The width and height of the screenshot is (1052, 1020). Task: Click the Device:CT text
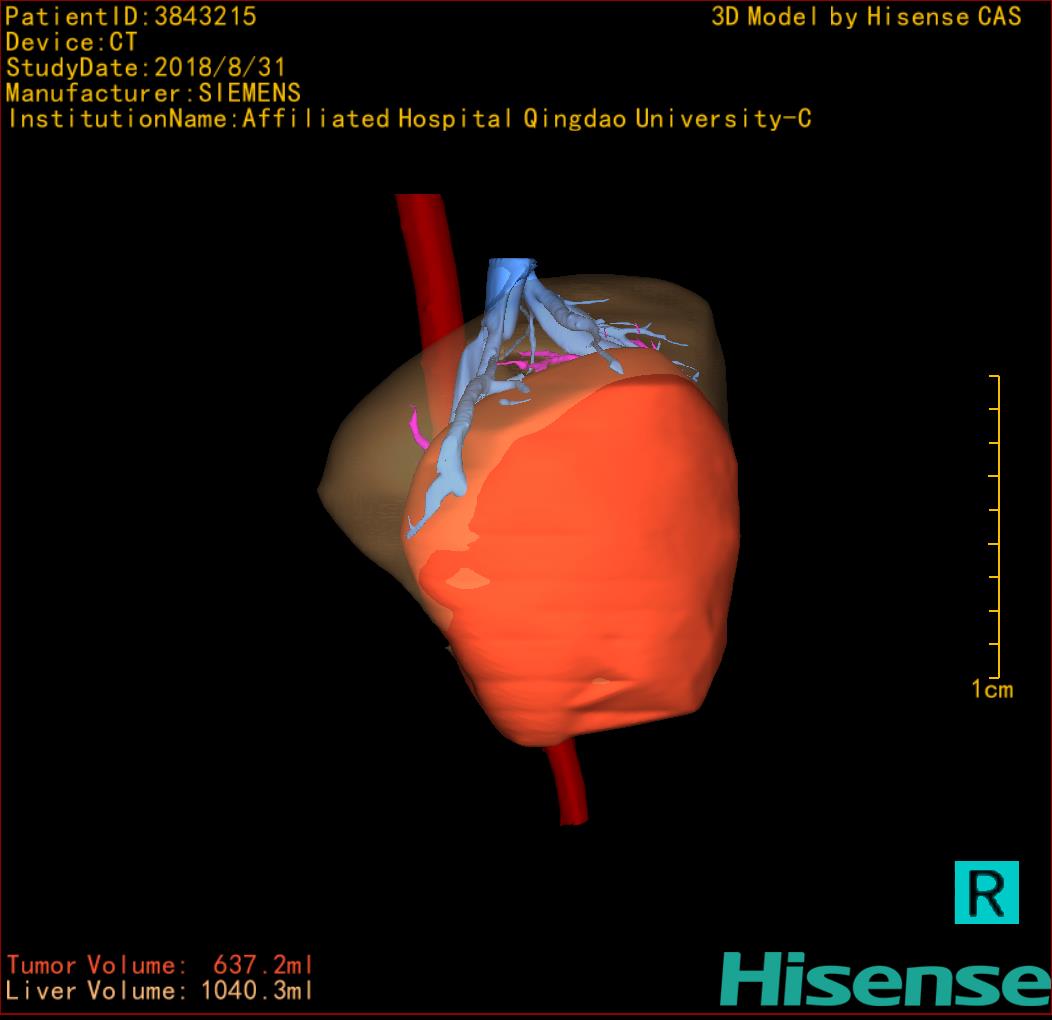tap(71, 42)
